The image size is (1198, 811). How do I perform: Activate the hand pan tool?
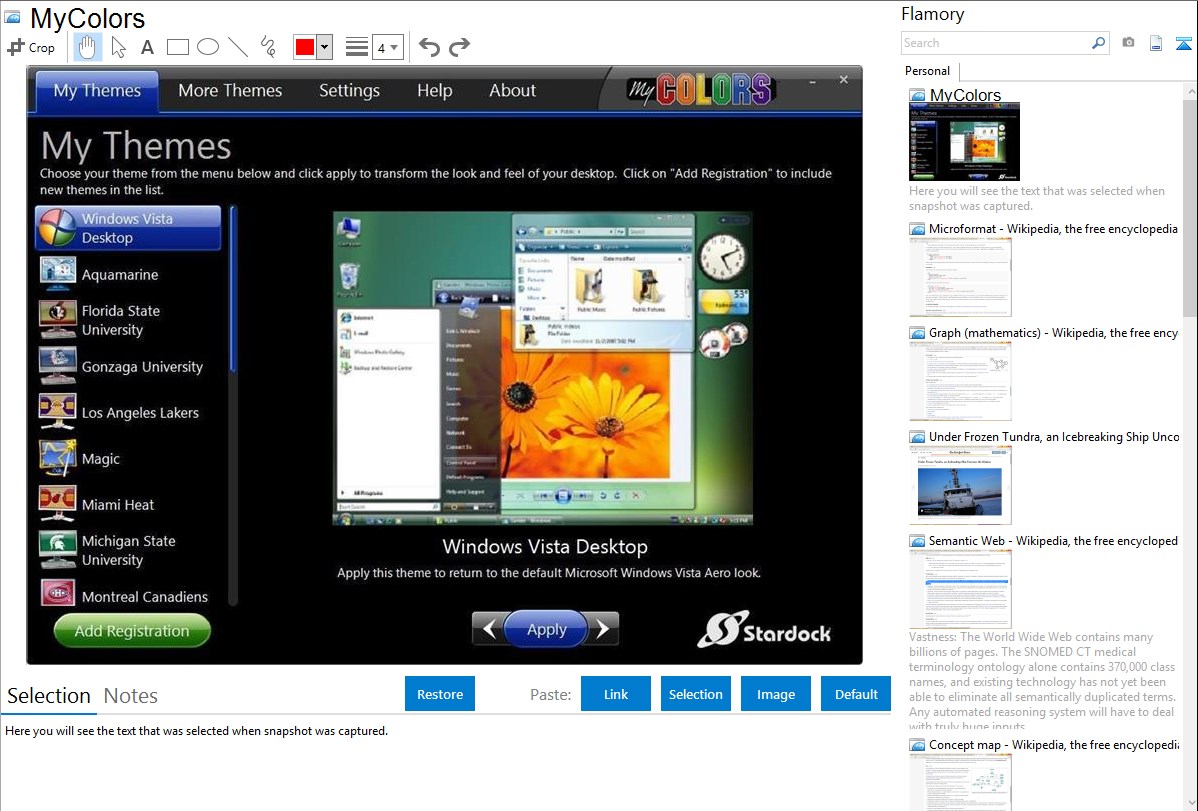tap(87, 47)
